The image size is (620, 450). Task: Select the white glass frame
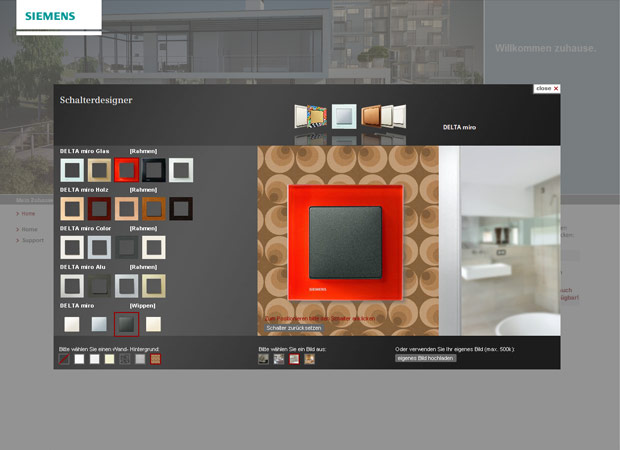tap(181, 170)
